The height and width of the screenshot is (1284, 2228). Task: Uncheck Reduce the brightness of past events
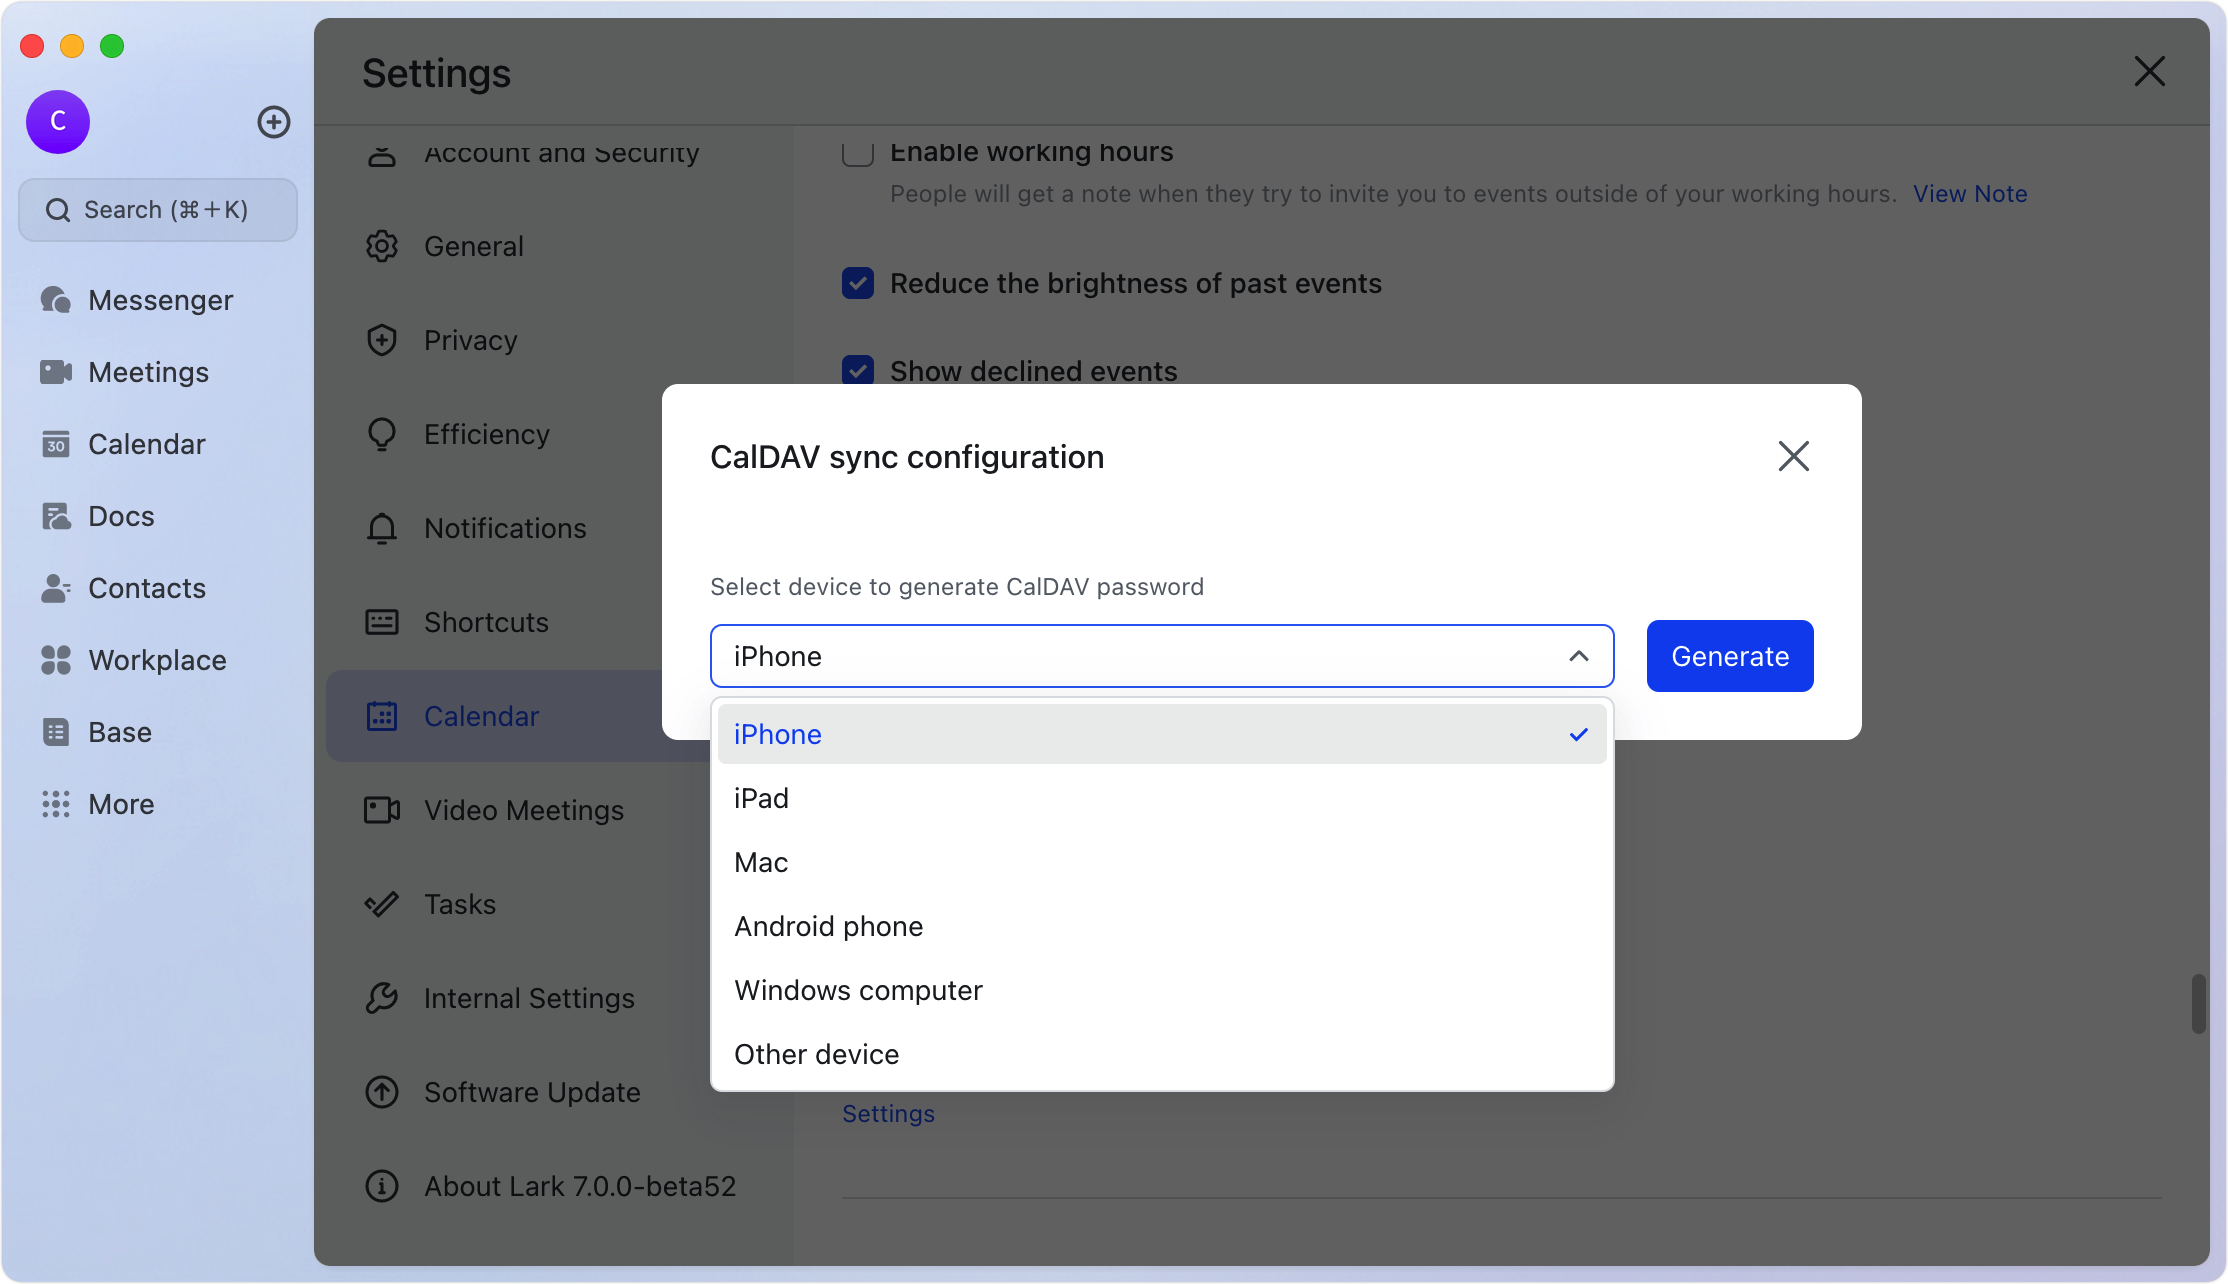[x=858, y=284]
